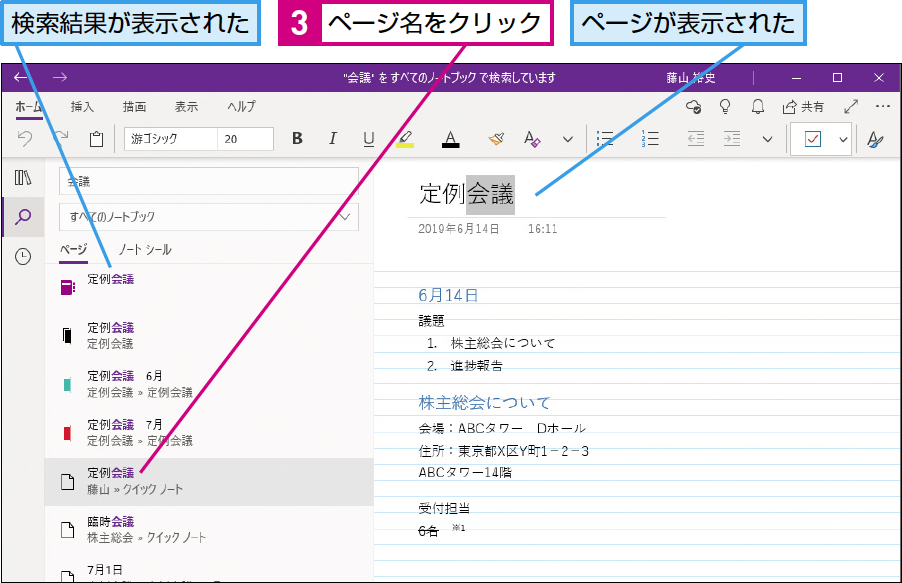Screen dimensions: 902x583
Task: Switch to the ページ results tab
Action: point(74,250)
